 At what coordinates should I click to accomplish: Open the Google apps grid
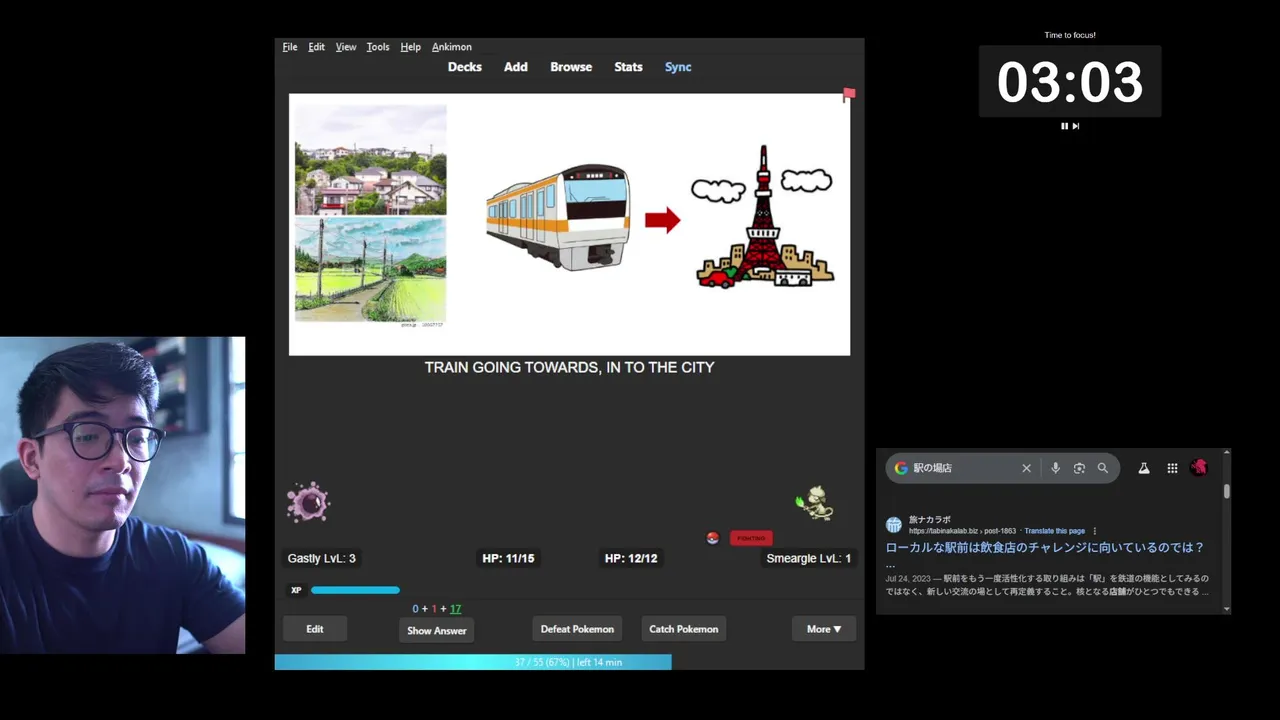[x=1172, y=468]
